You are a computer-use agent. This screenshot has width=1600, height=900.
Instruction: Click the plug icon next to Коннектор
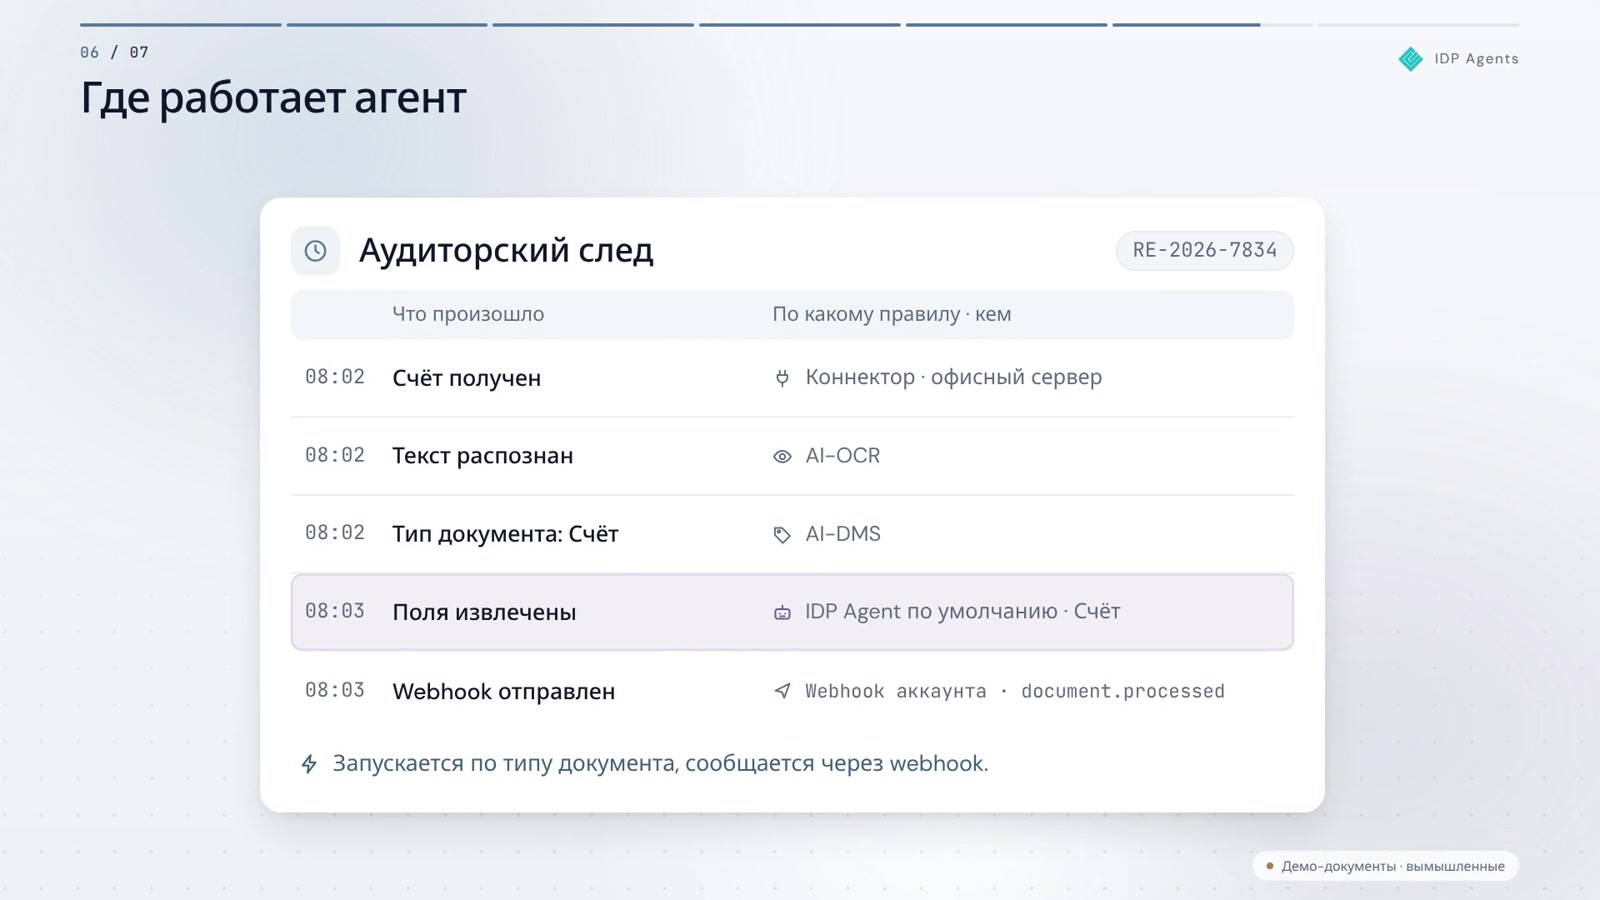point(782,378)
